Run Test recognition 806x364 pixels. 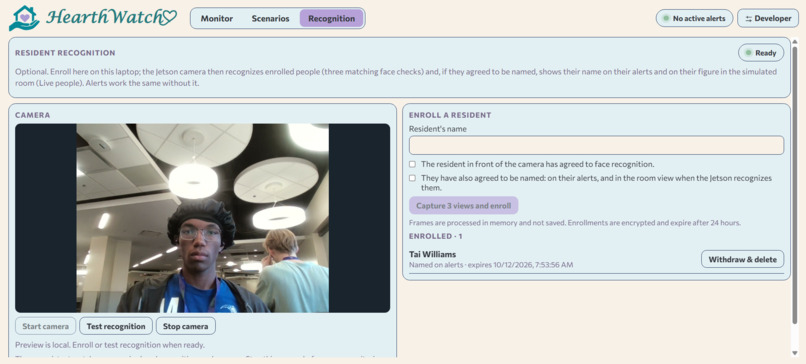click(116, 326)
